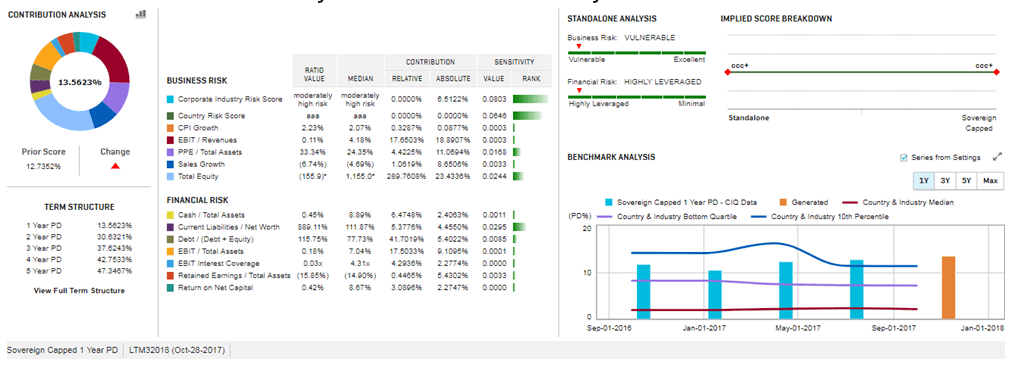Screen dimensions: 1015x366
Task: Click EBIT / Revenues absolute value 18.8907%
Action: [453, 140]
